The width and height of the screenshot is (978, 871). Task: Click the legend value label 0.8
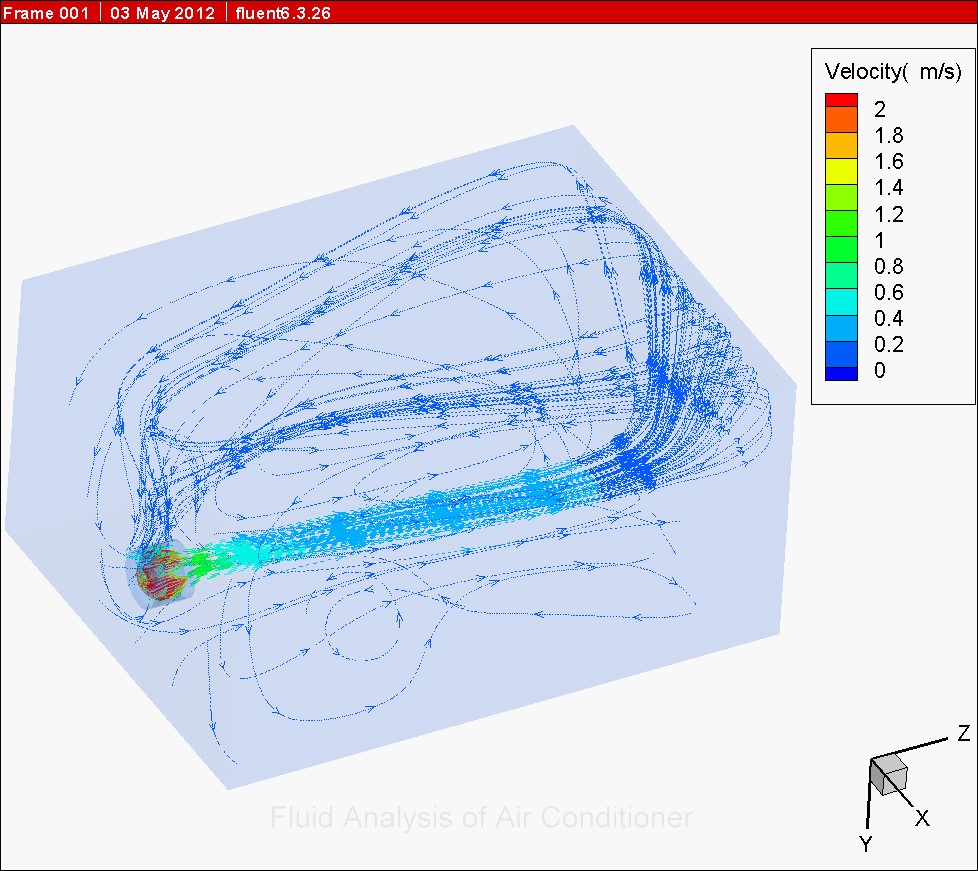pyautogui.click(x=888, y=266)
